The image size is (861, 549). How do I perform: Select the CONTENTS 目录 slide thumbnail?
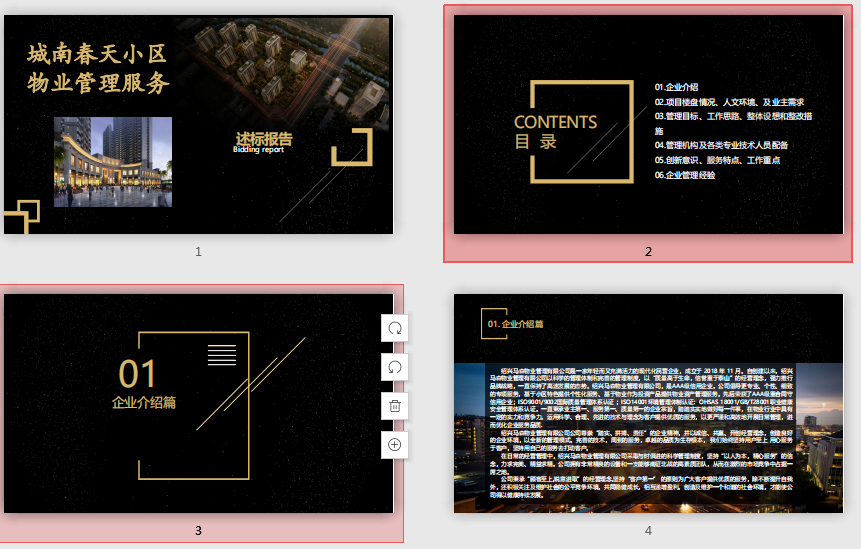point(647,124)
